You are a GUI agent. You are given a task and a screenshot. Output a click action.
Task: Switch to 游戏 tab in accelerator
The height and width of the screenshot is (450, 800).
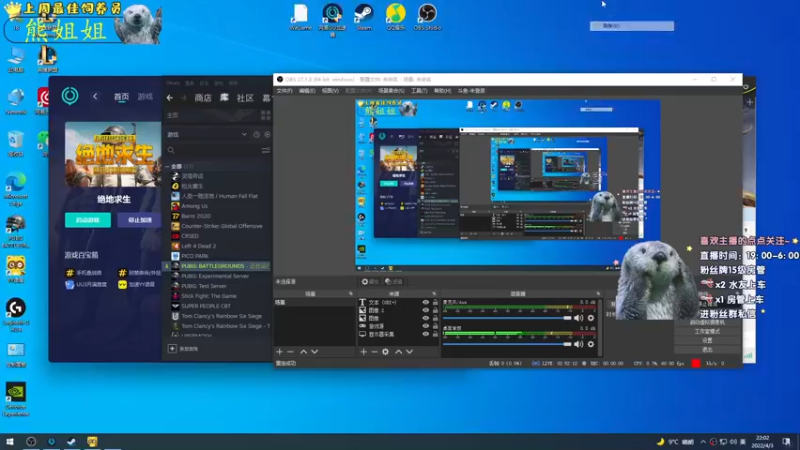click(x=145, y=96)
